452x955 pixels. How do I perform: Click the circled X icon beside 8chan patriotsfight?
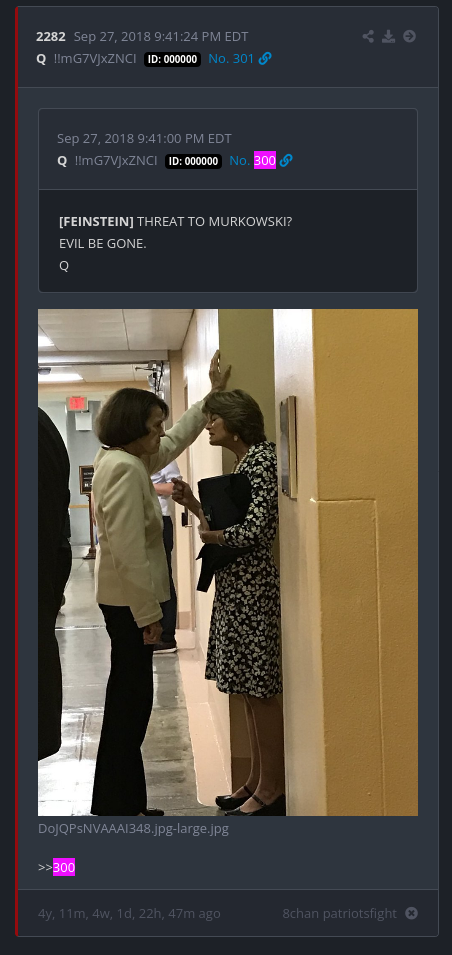coord(412,914)
